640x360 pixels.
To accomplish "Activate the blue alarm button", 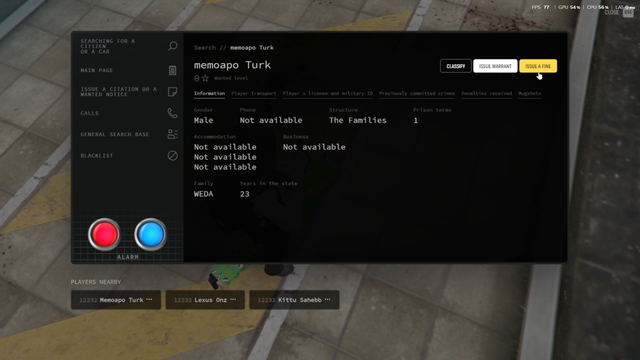I will (150, 234).
